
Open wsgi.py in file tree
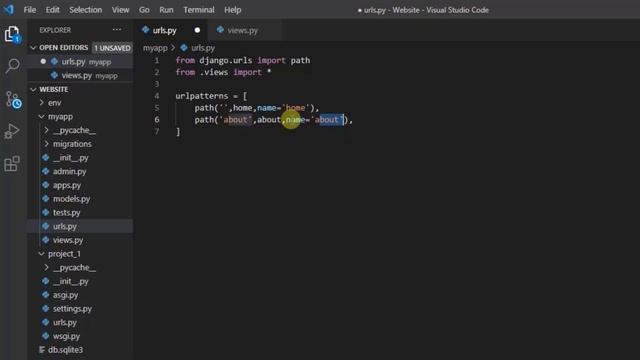coord(80,336)
